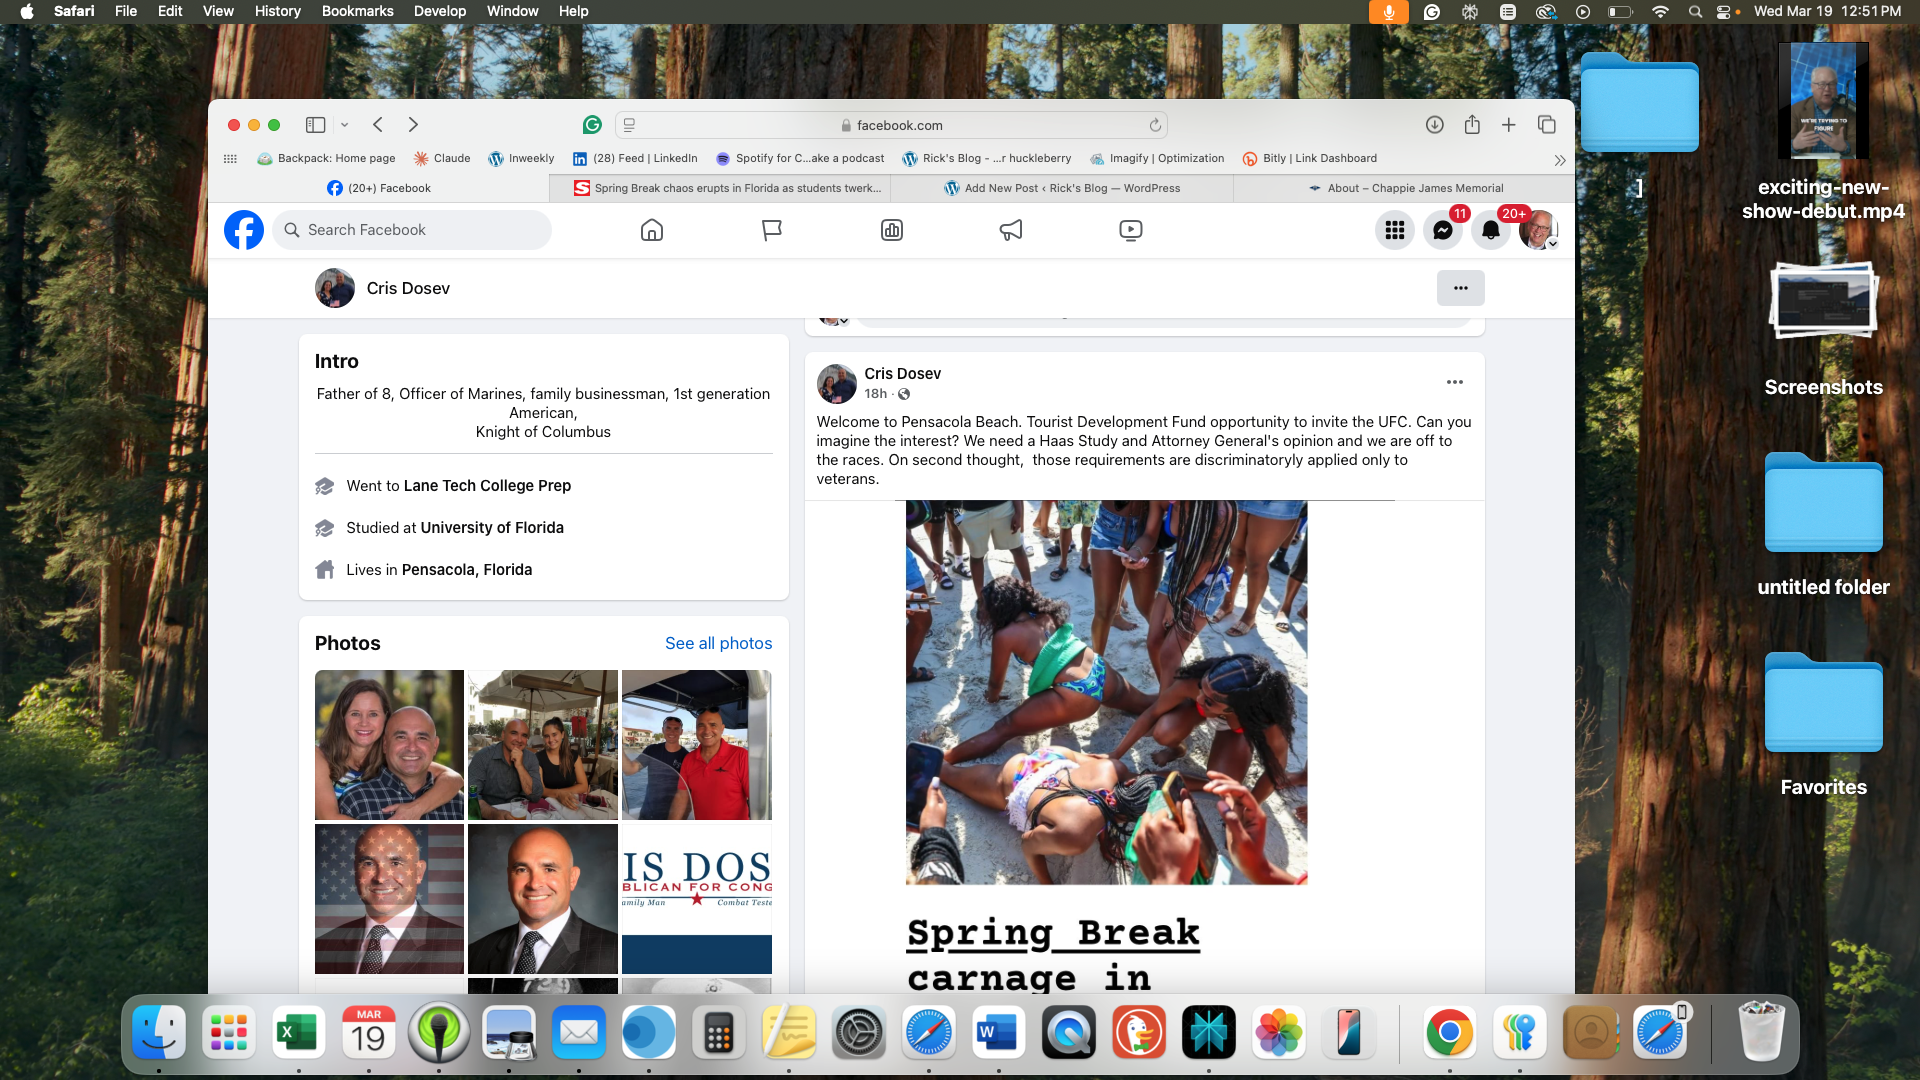Expand bookmarks bar overflow chevrons

[x=1559, y=160]
